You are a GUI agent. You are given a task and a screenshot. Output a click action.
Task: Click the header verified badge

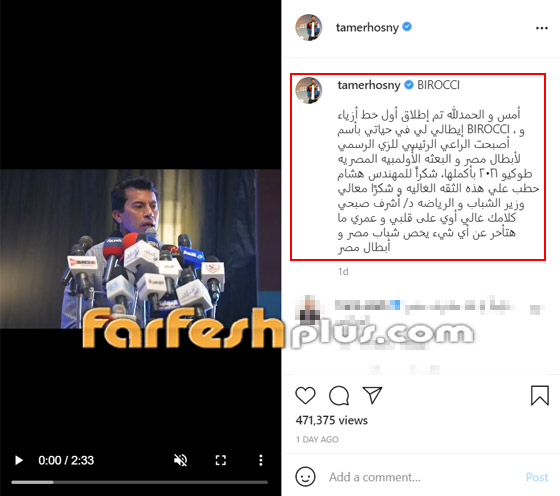click(407, 27)
